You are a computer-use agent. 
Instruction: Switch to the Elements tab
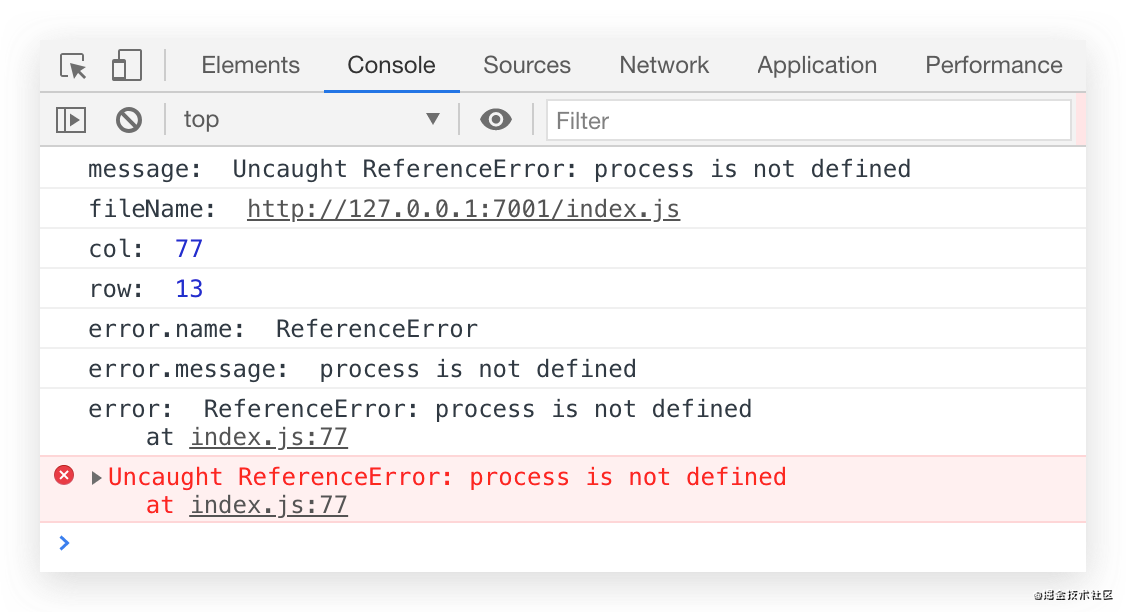click(250, 66)
